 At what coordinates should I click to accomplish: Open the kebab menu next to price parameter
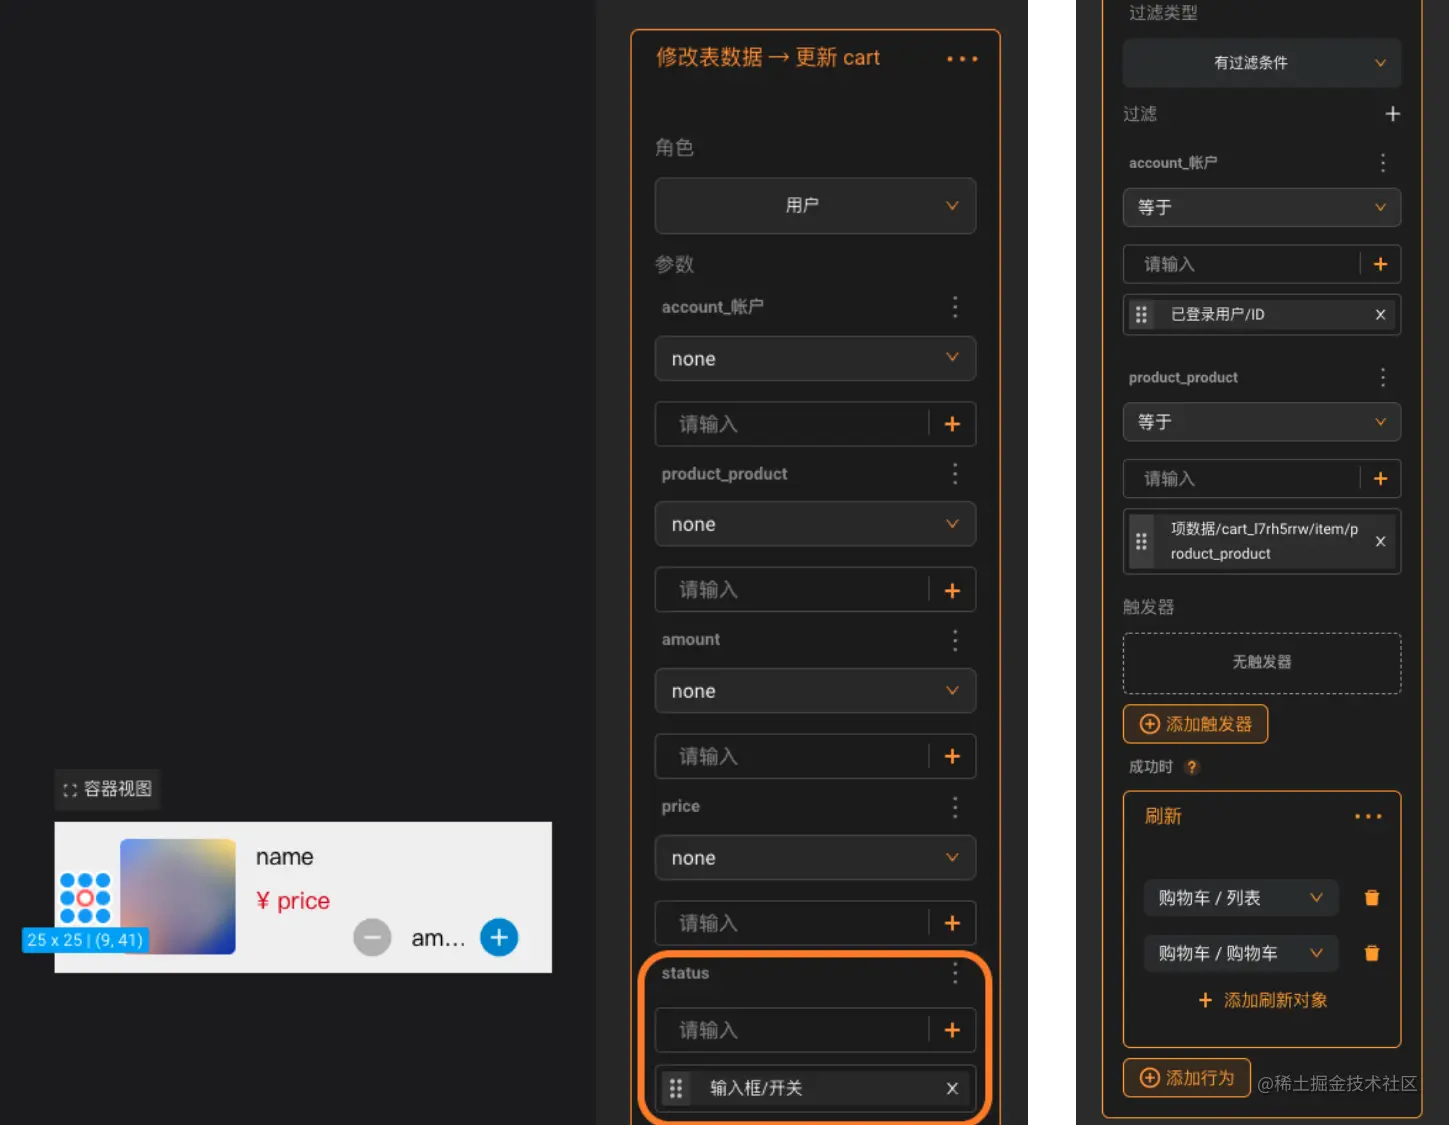point(955,807)
